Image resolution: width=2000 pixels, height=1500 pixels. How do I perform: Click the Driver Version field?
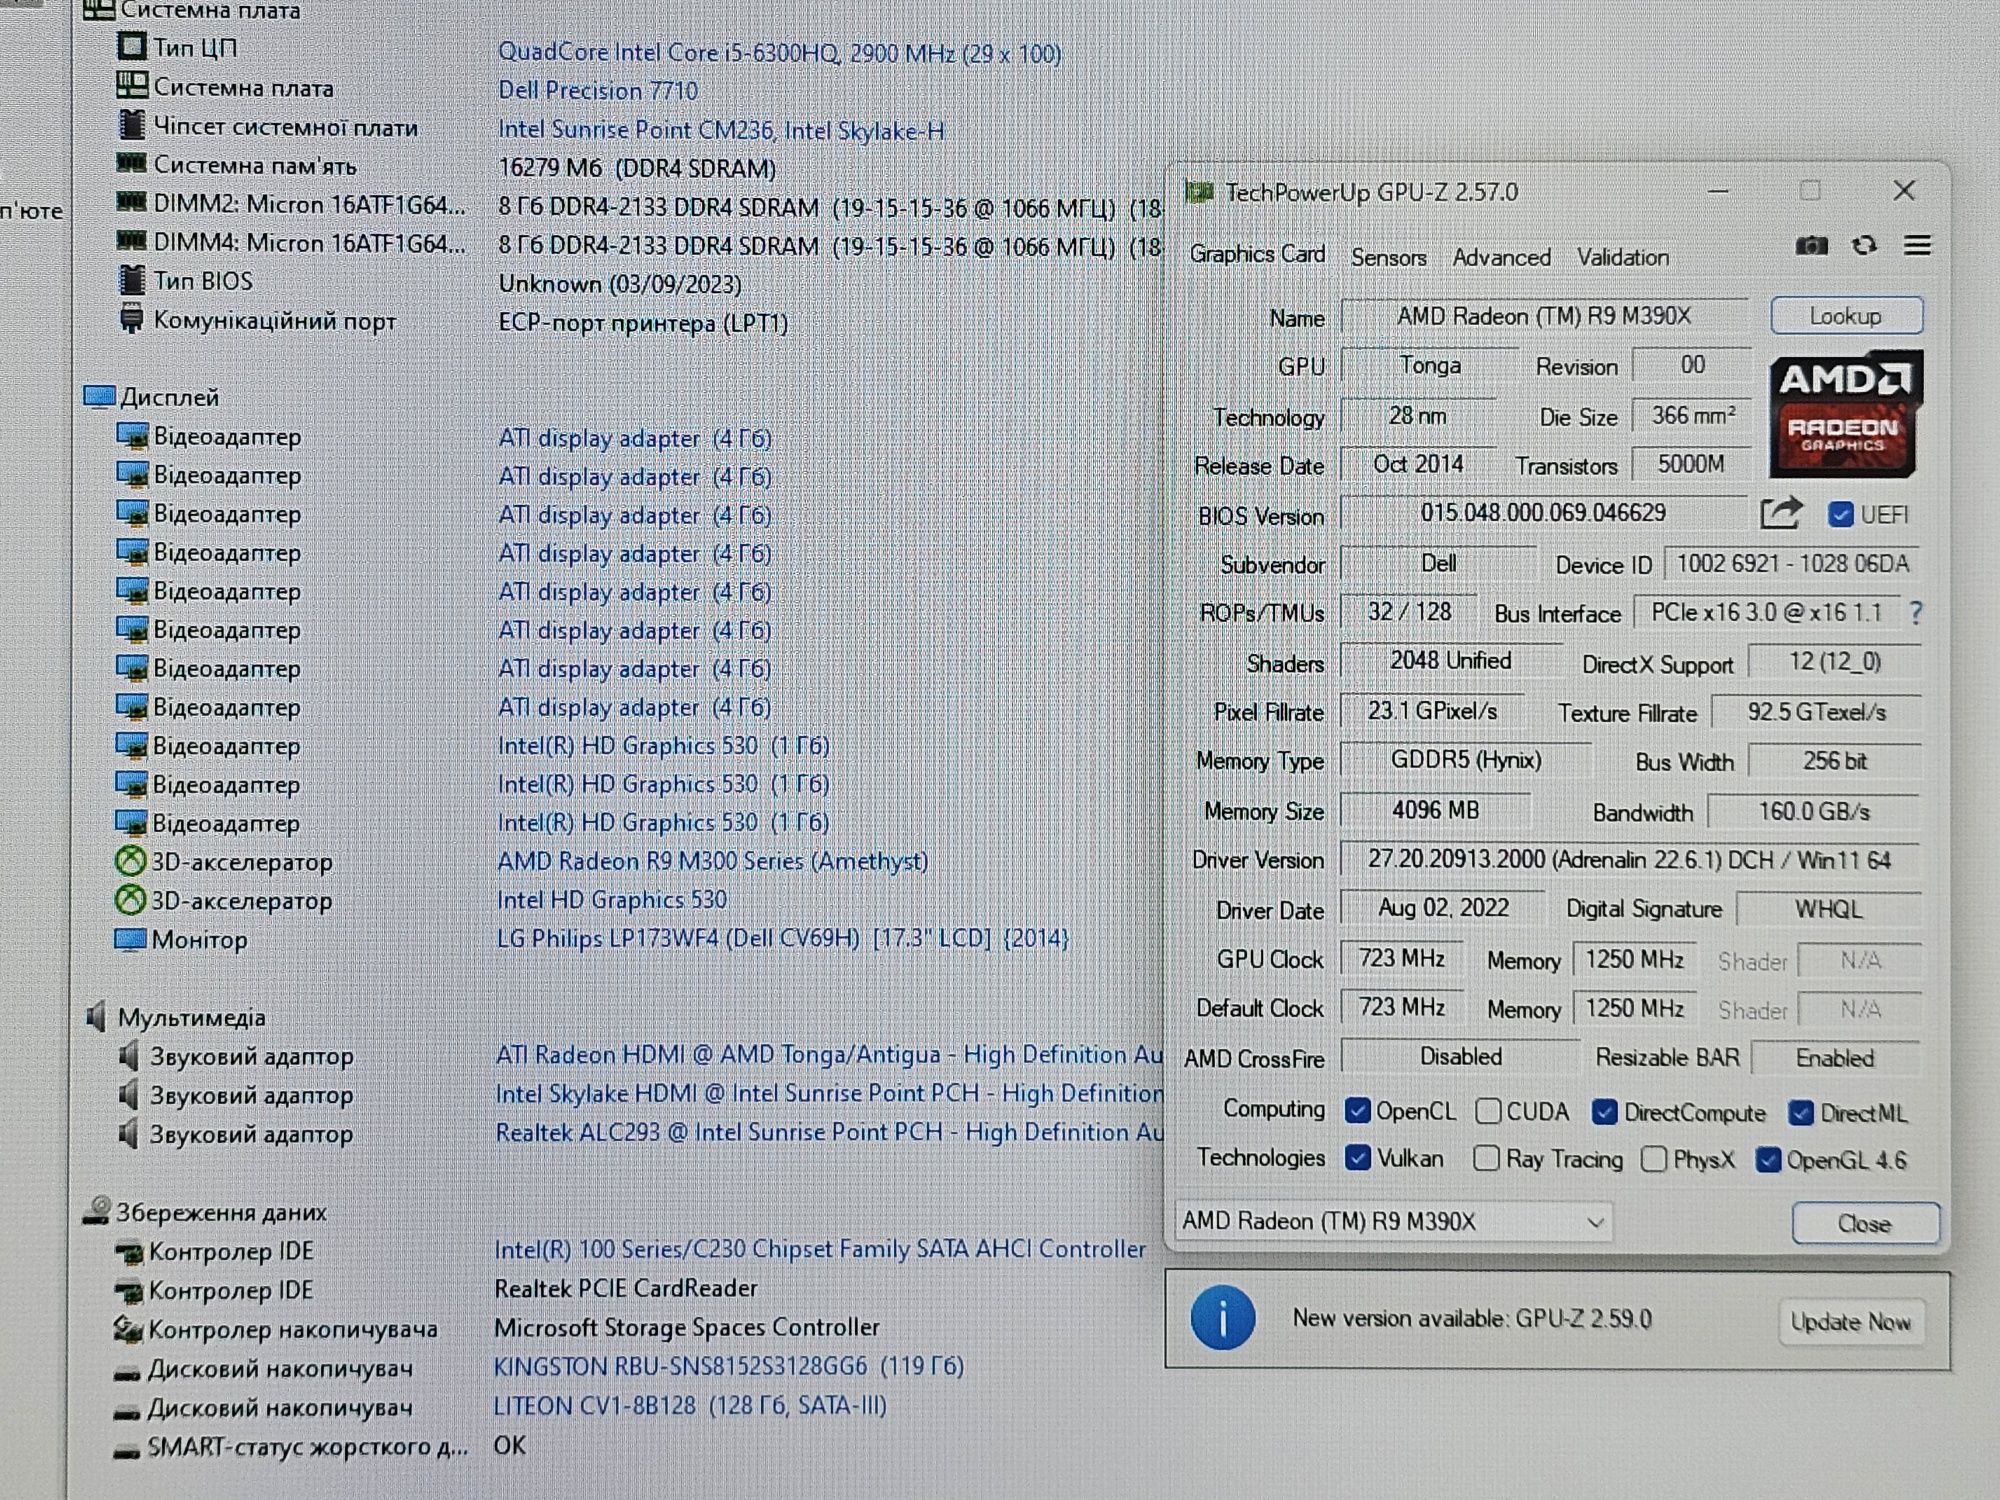click(x=1629, y=860)
